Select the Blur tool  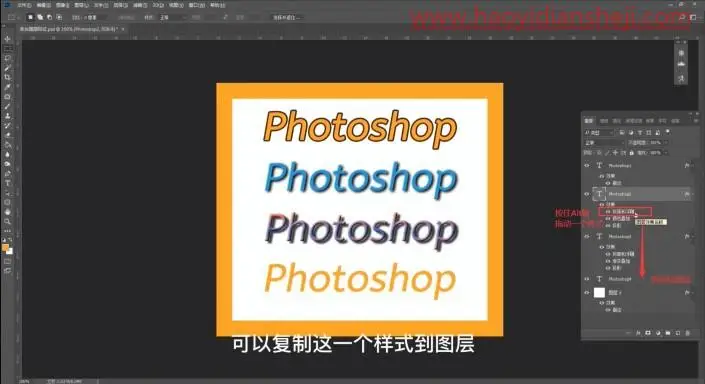(x=8, y=154)
